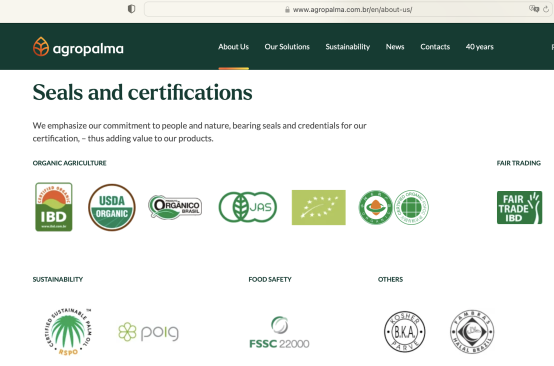The width and height of the screenshot is (554, 366).
Task: Click the FAIR TRADING section label
Action: pos(519,163)
